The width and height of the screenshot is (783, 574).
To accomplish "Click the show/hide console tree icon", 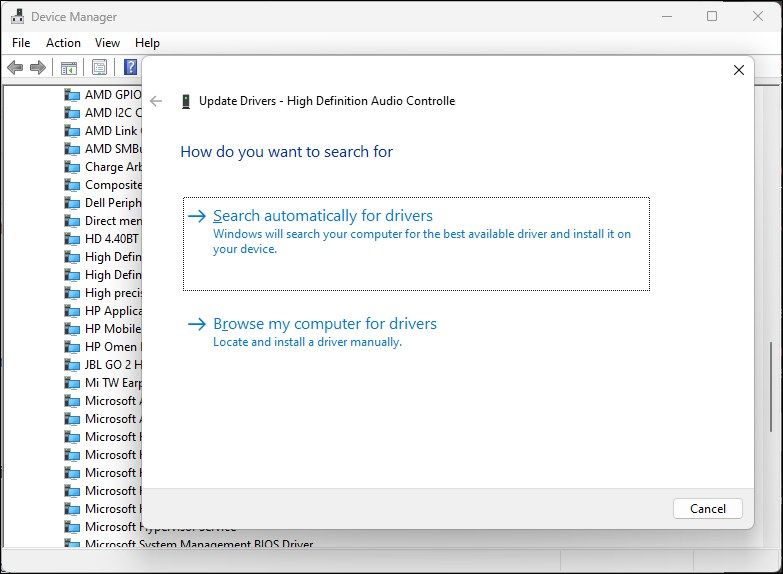I will tap(69, 67).
